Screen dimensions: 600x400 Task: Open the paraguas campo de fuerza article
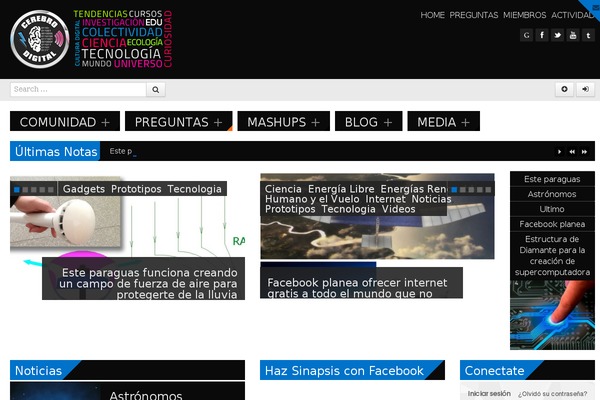pyautogui.click(x=148, y=284)
